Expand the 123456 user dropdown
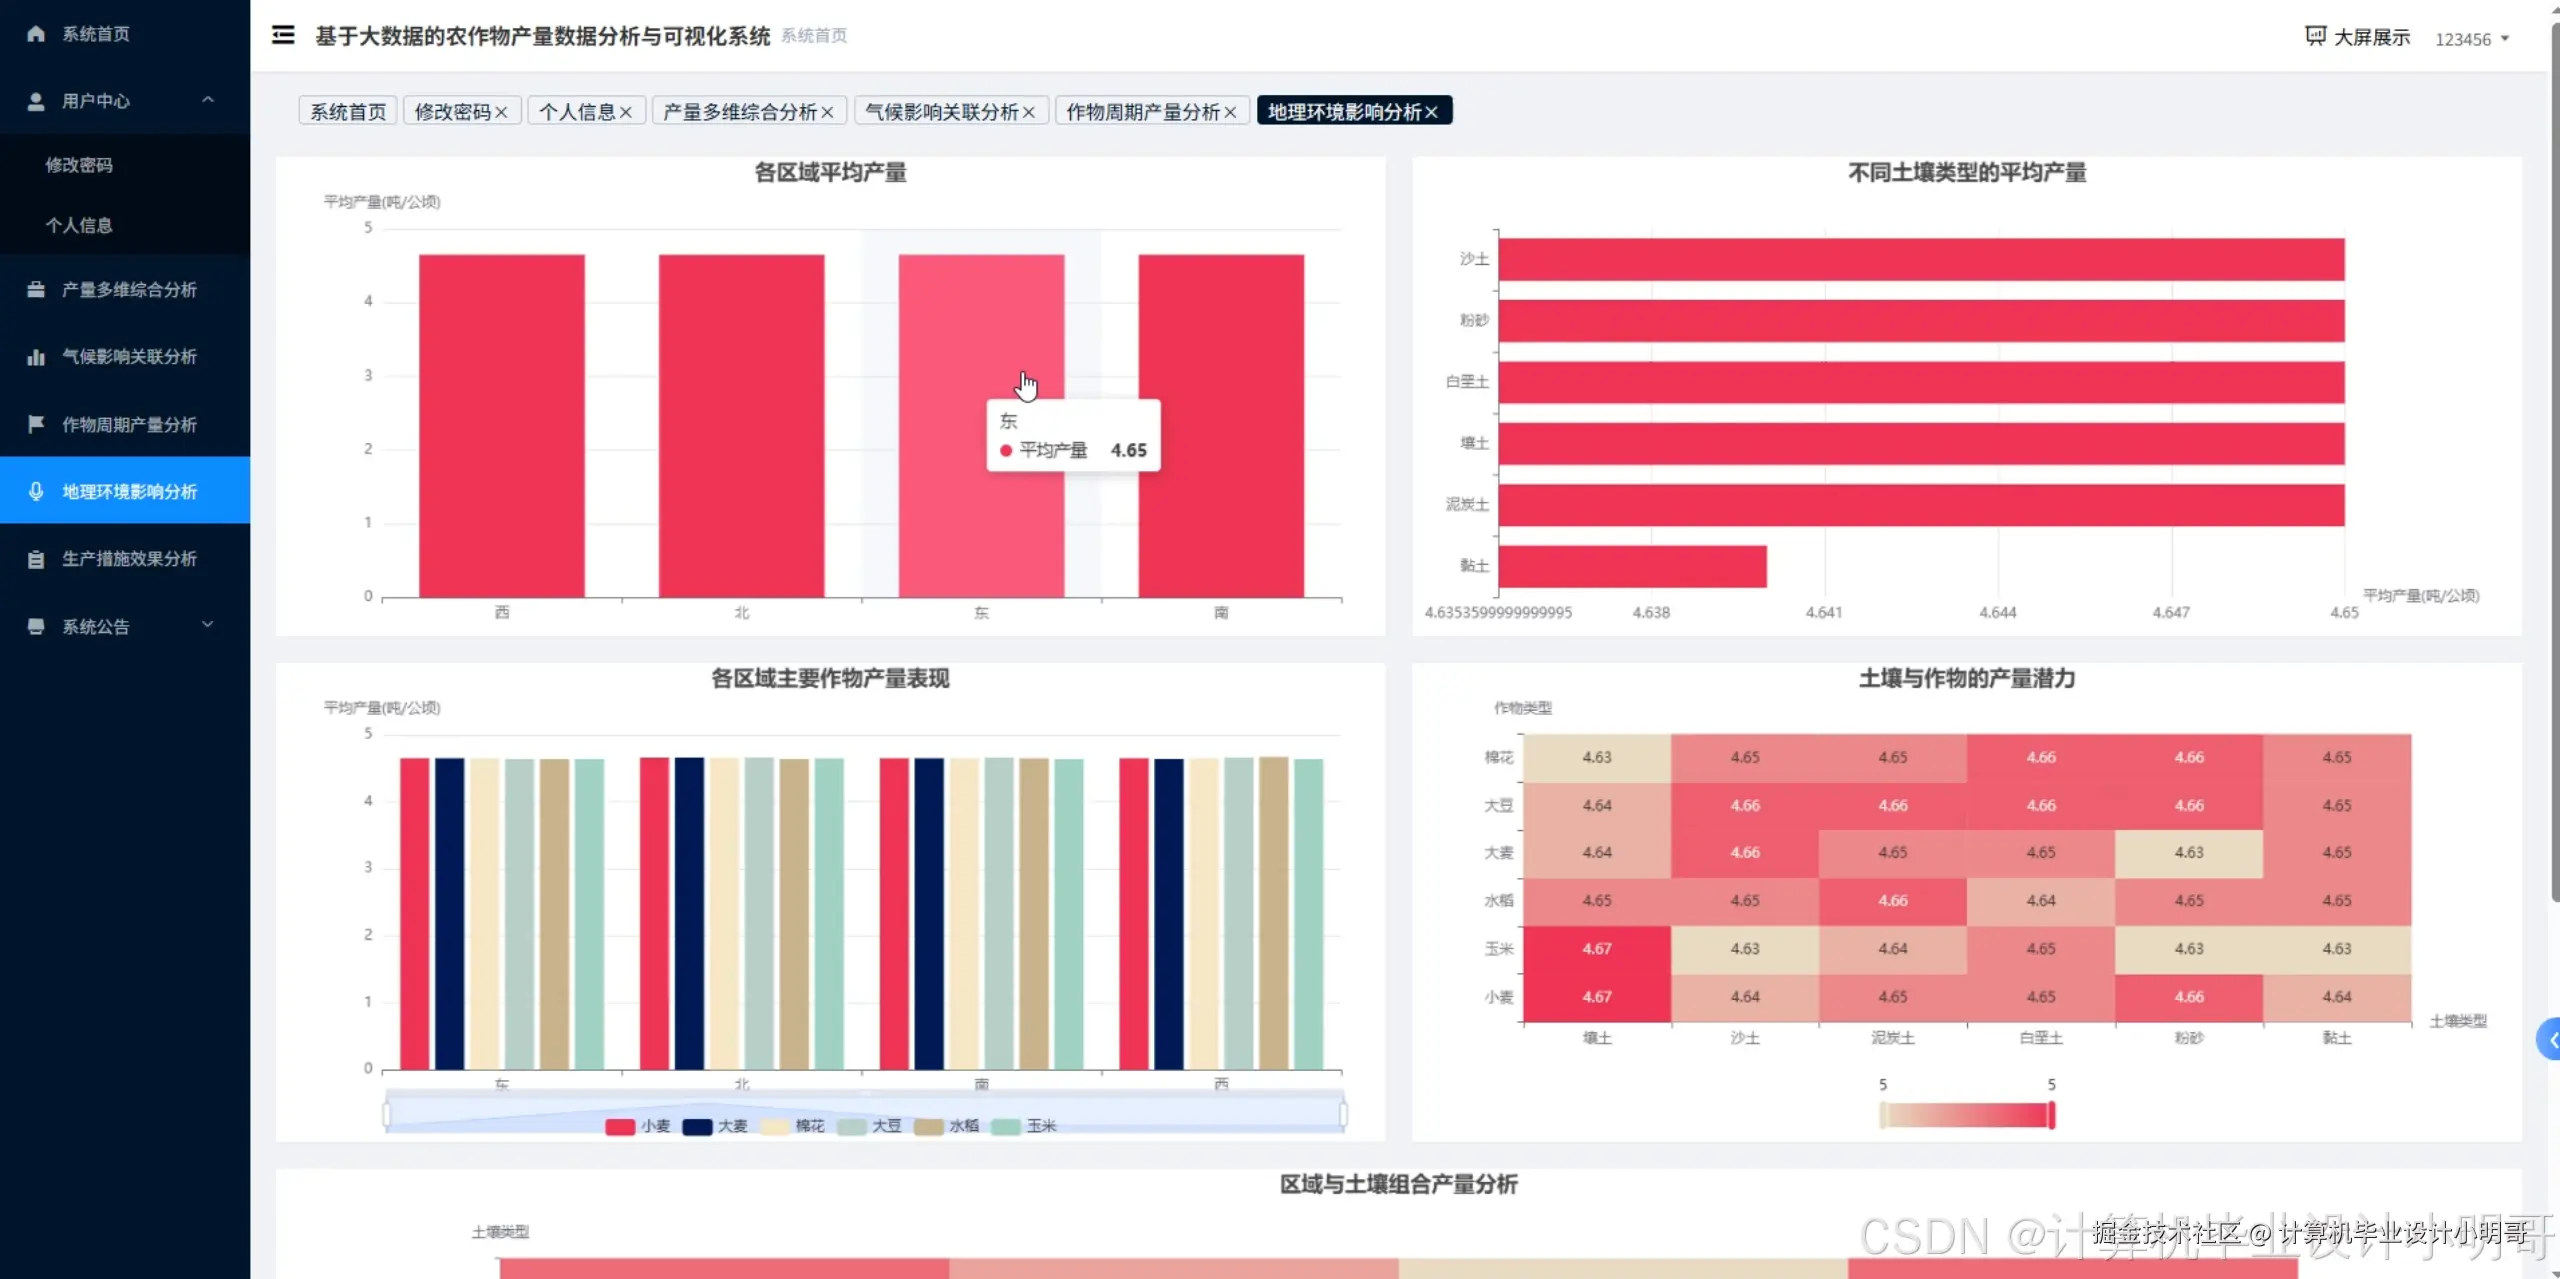The width and height of the screenshot is (2560, 1279). tap(2472, 39)
